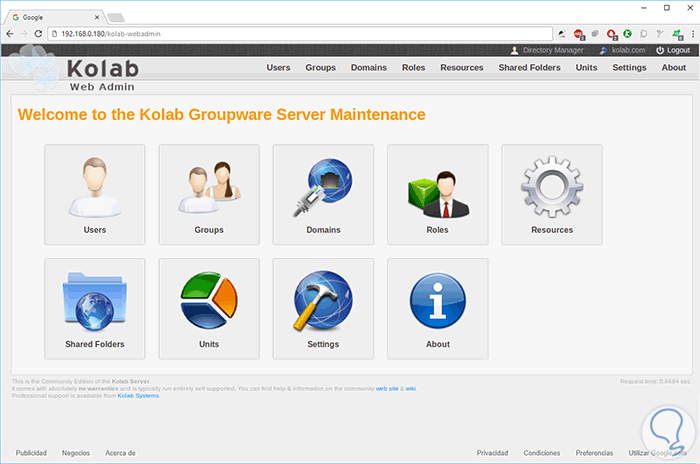Click the green K extension icon
This screenshot has height=464, width=700.
[627, 33]
